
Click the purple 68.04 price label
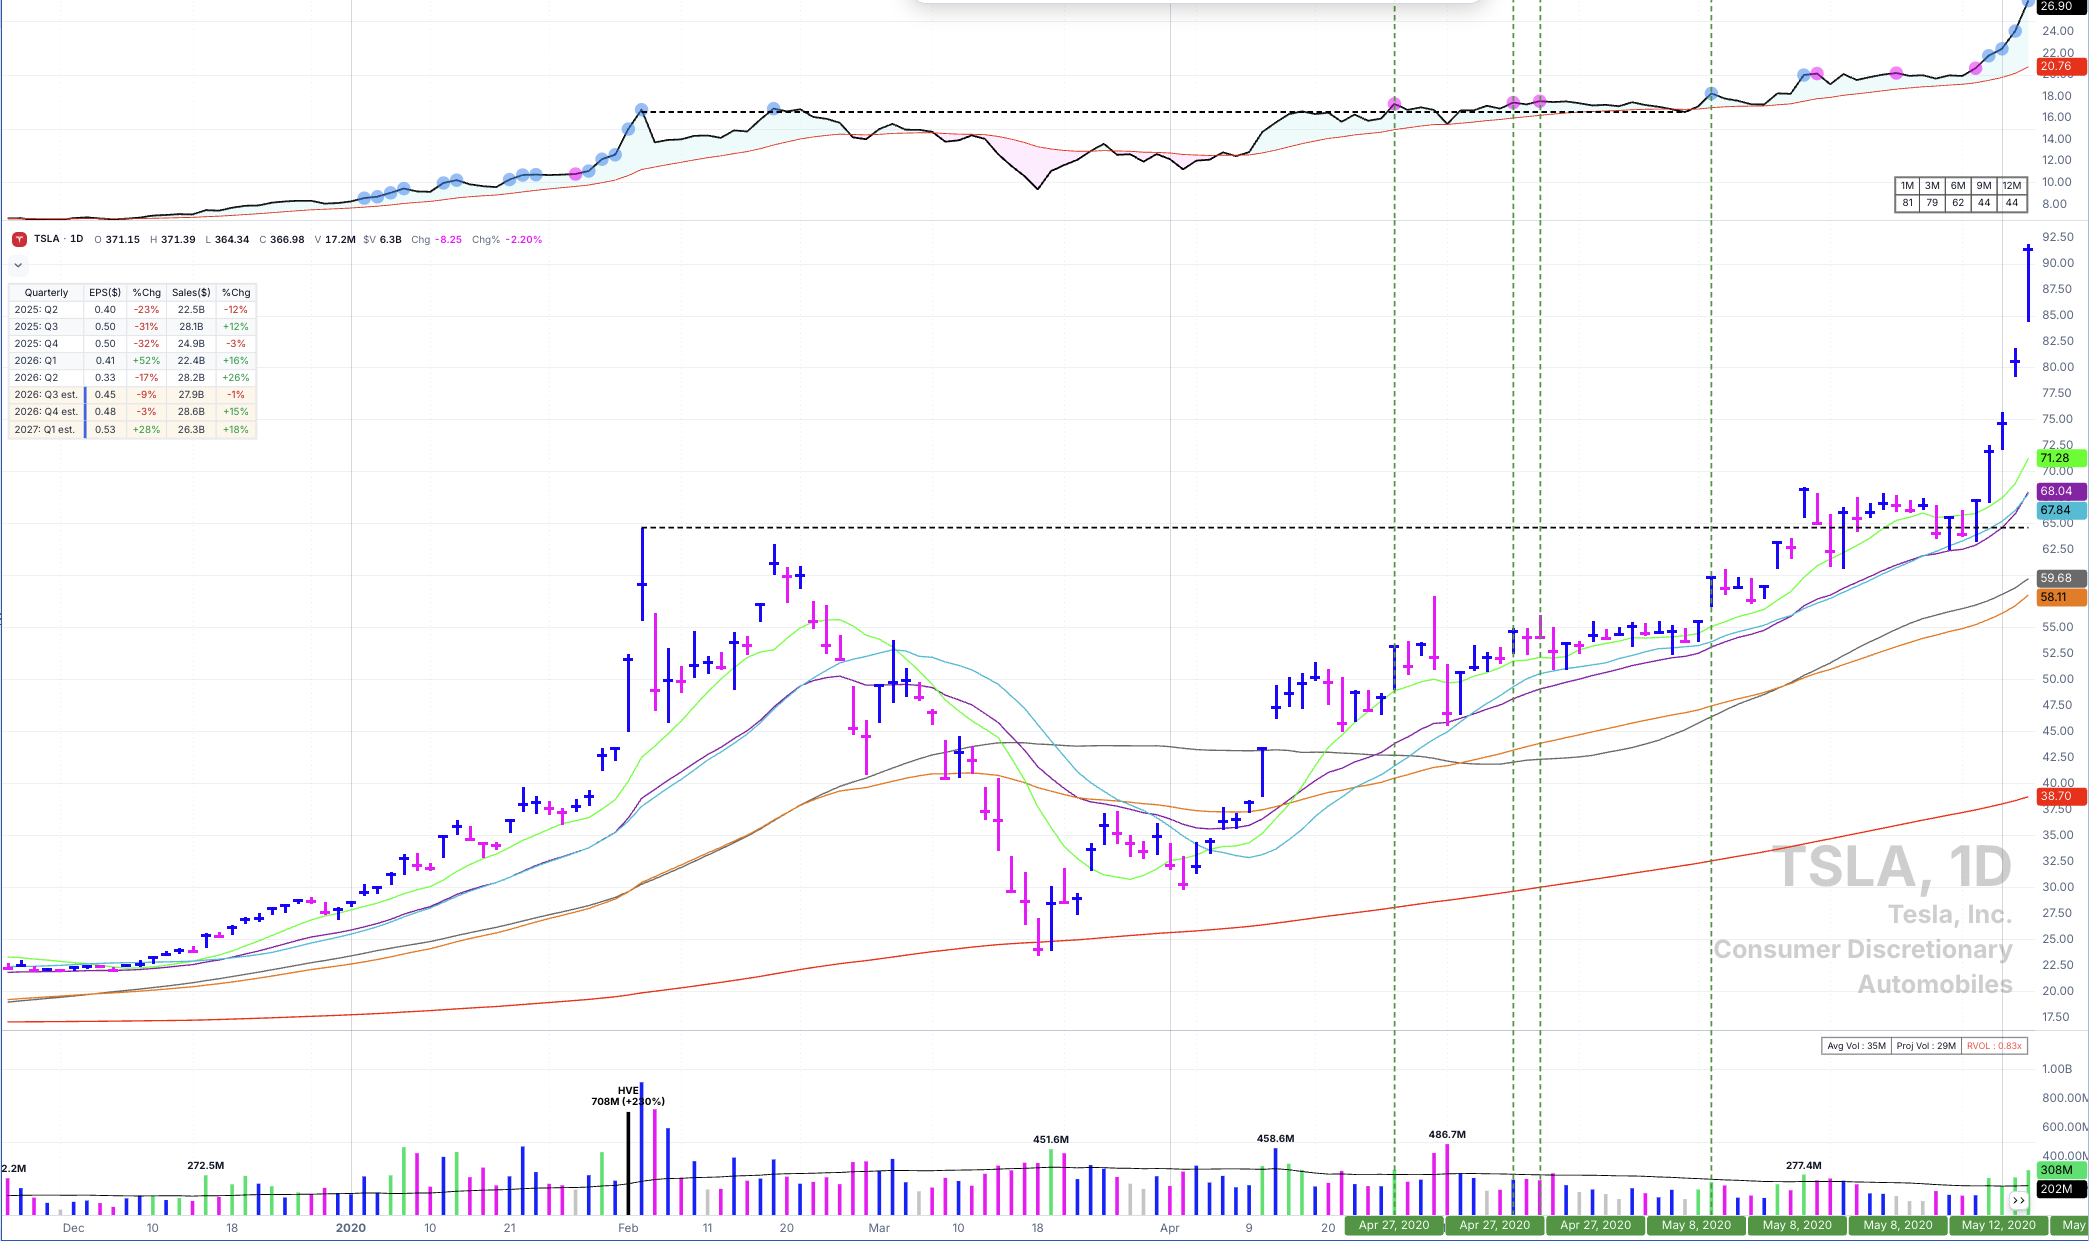[x=2061, y=491]
